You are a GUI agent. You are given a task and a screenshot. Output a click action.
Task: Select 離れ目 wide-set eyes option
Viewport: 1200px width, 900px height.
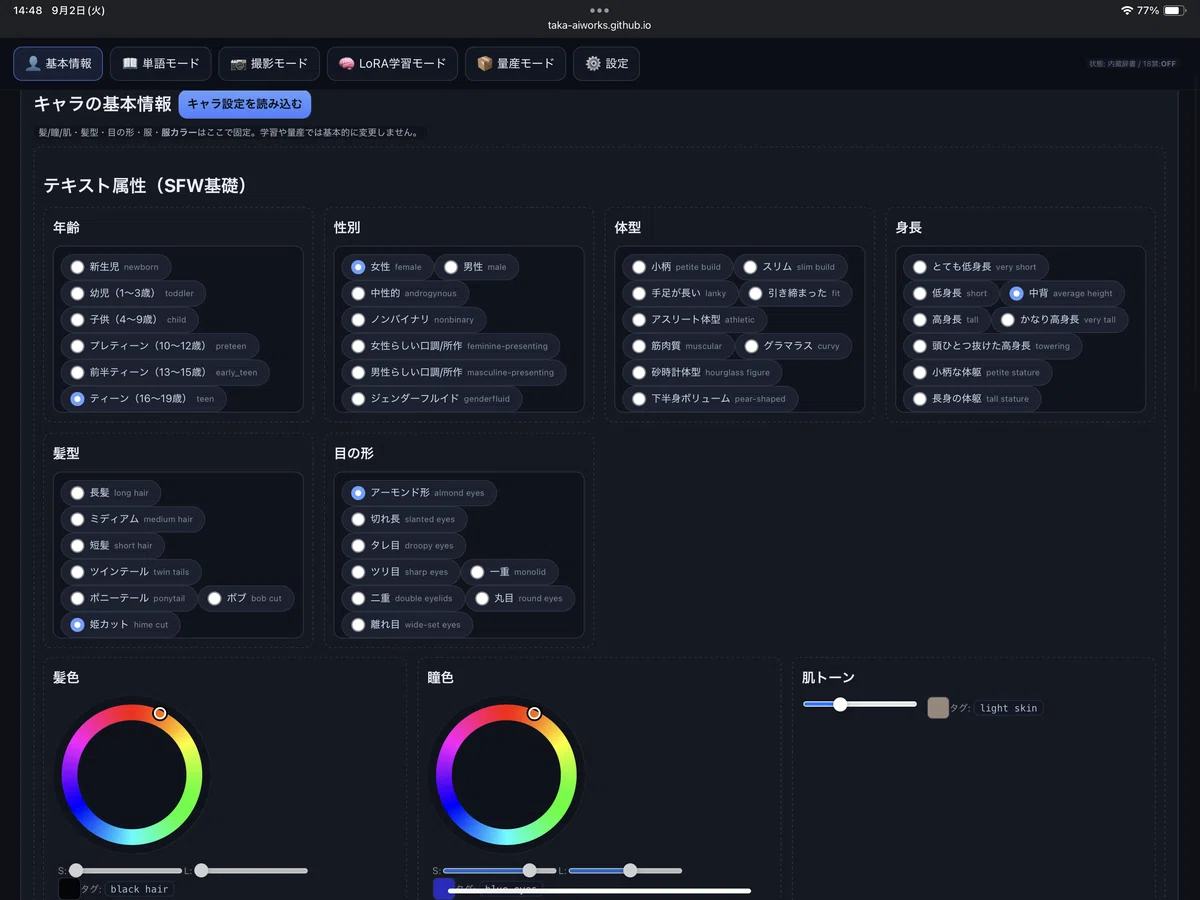pyautogui.click(x=407, y=624)
